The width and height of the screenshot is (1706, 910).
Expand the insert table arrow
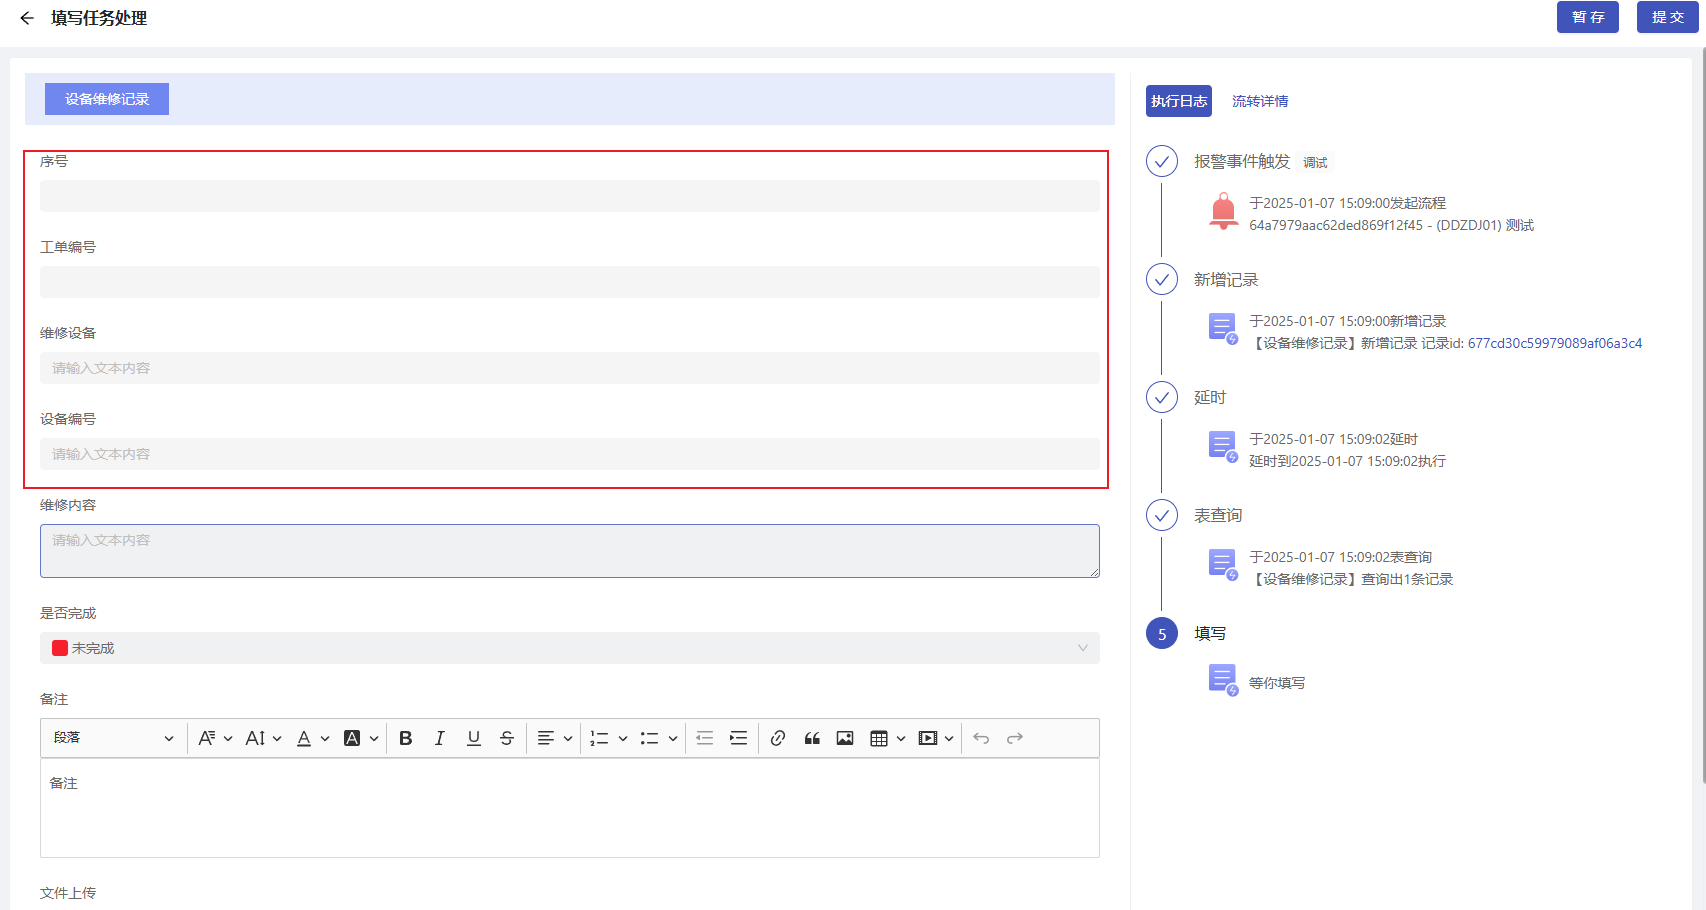901,738
